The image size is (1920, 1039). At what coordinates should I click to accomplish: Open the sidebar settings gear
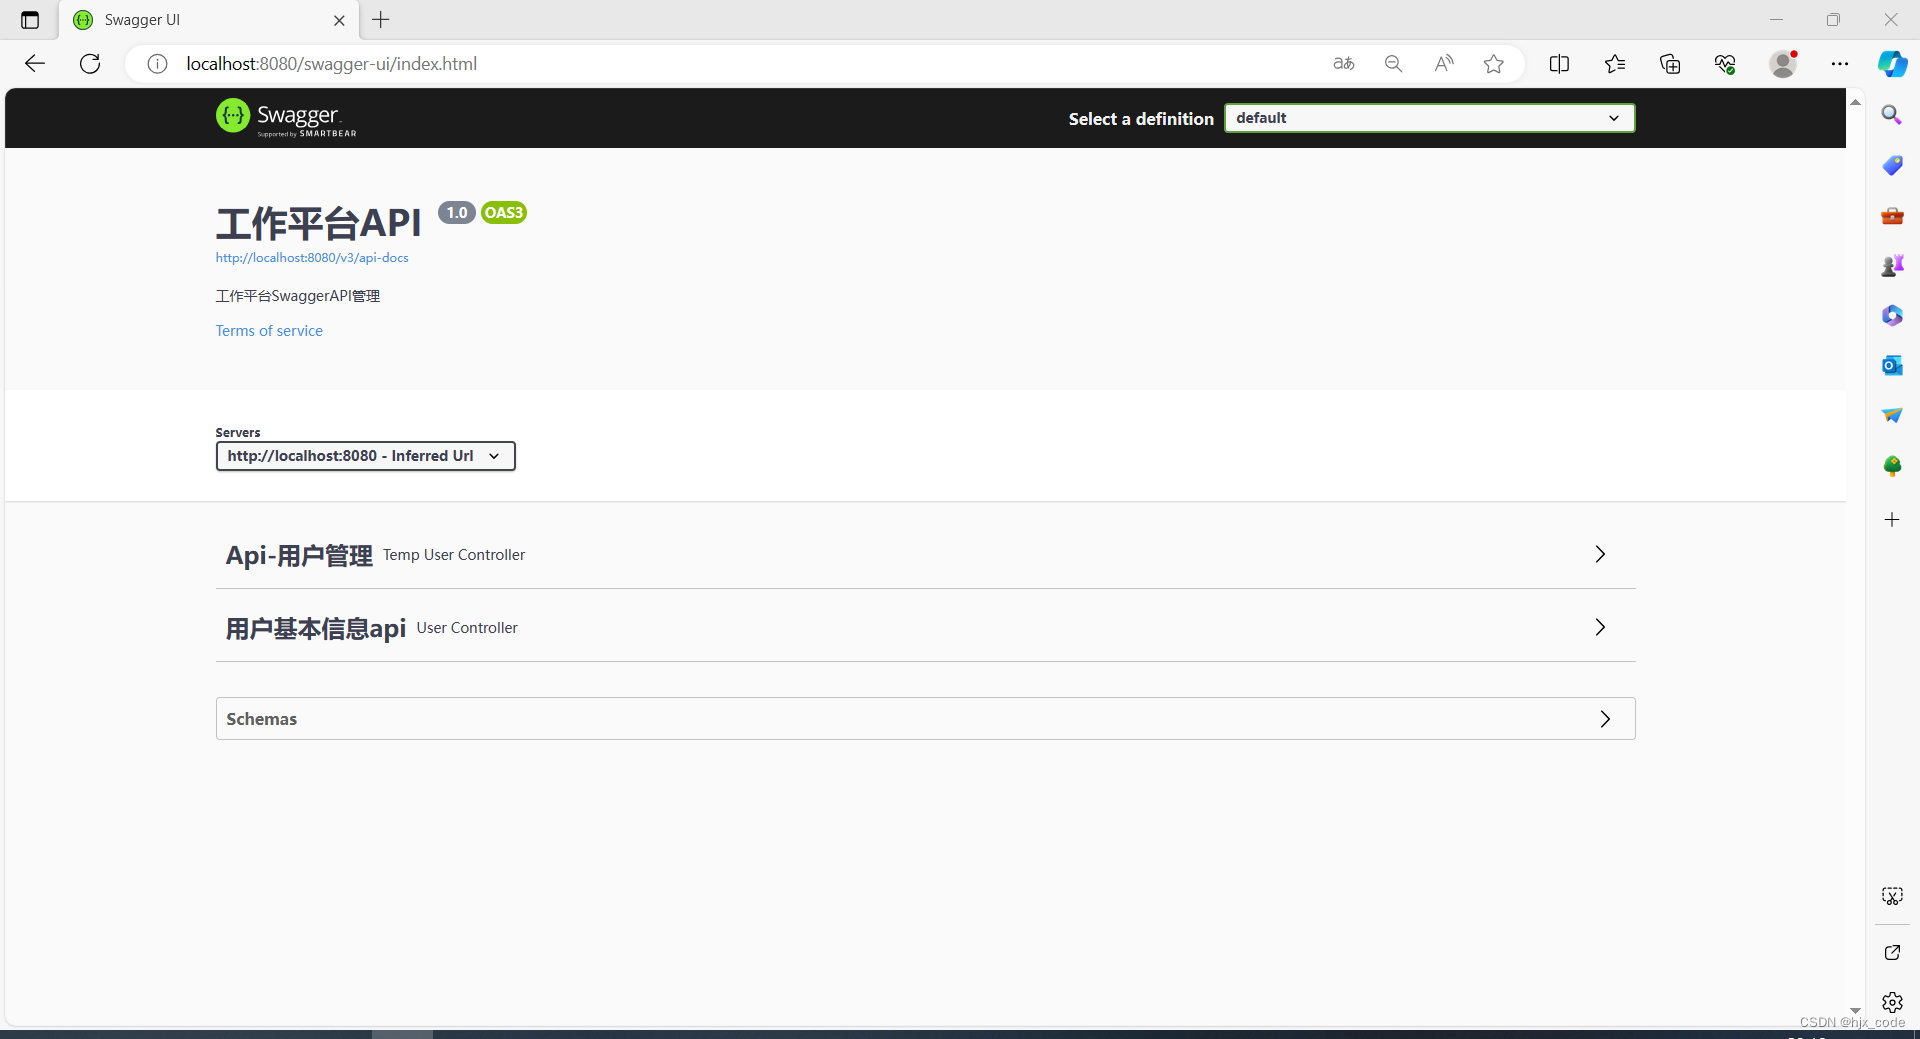[x=1892, y=1002]
